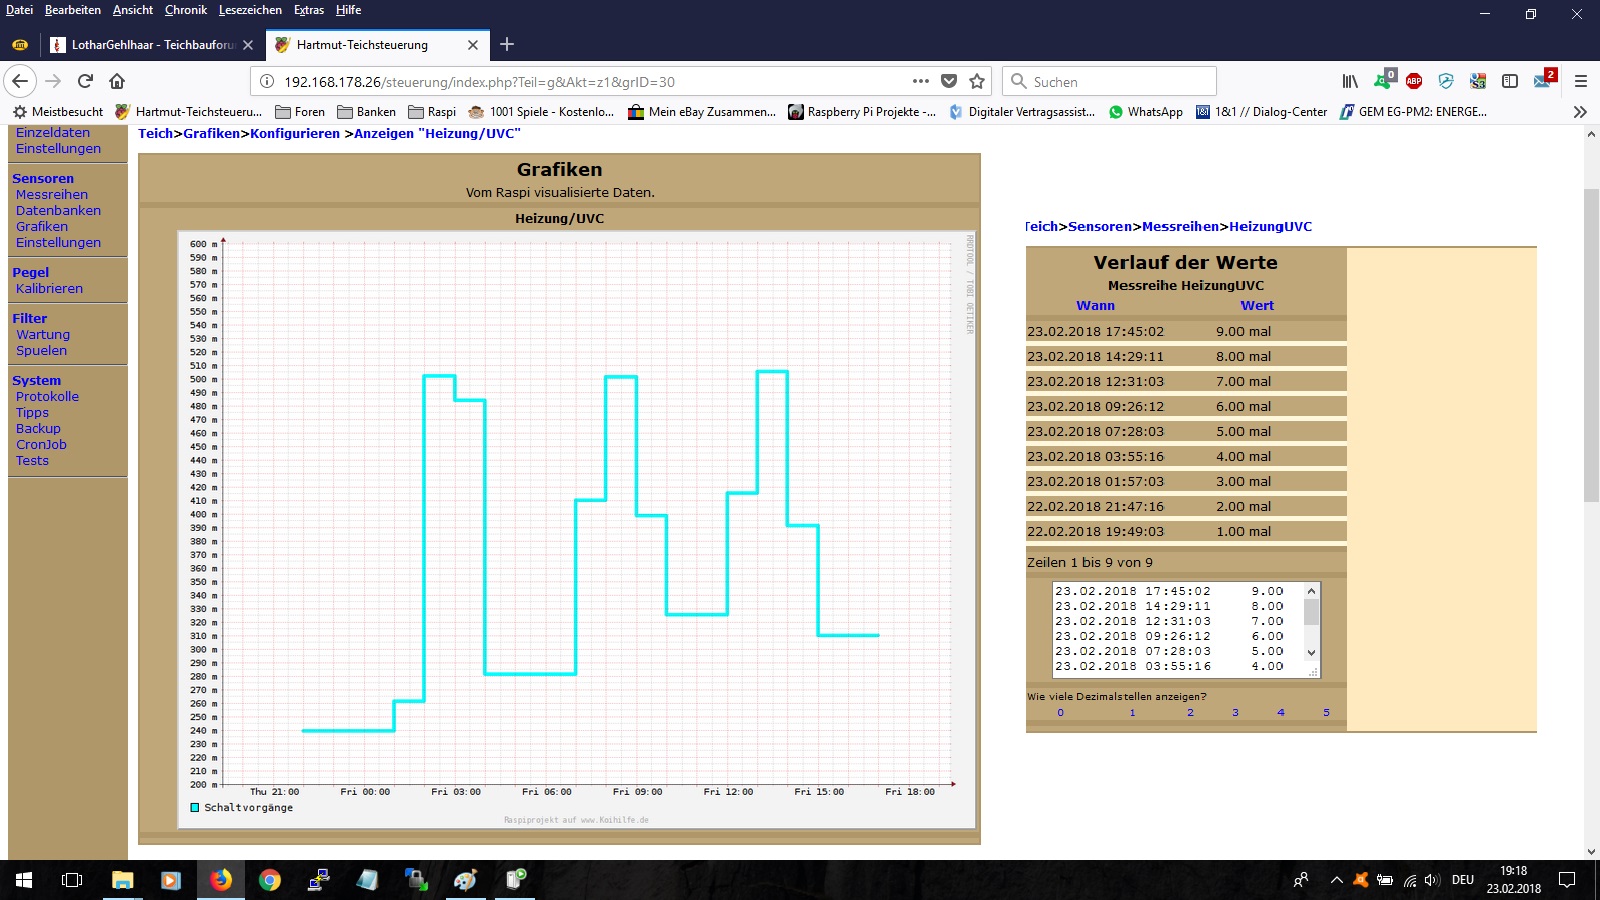Image resolution: width=1600 pixels, height=900 pixels.
Task: Open the Lesezeichen menu
Action: coord(250,10)
